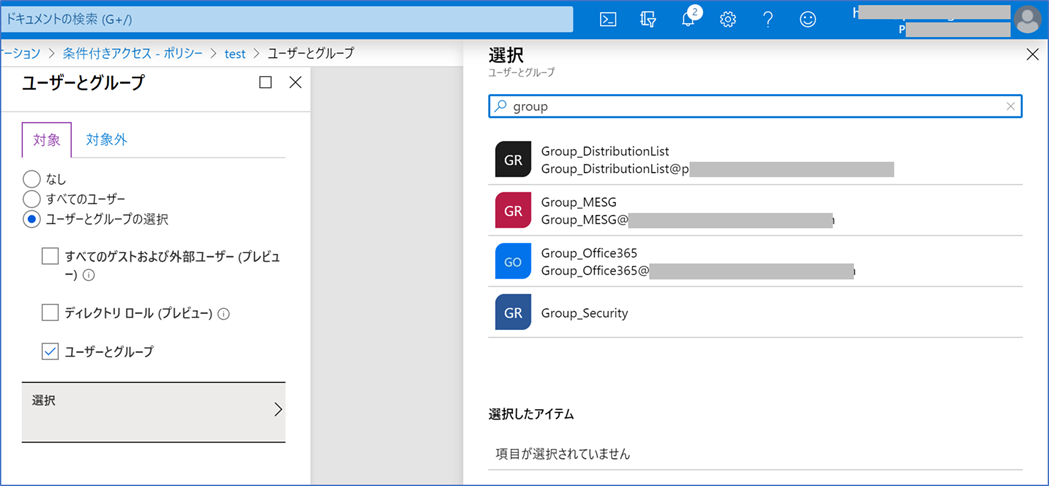Check ディレクトリ ロール (プレビュー) checkbox

[50, 312]
